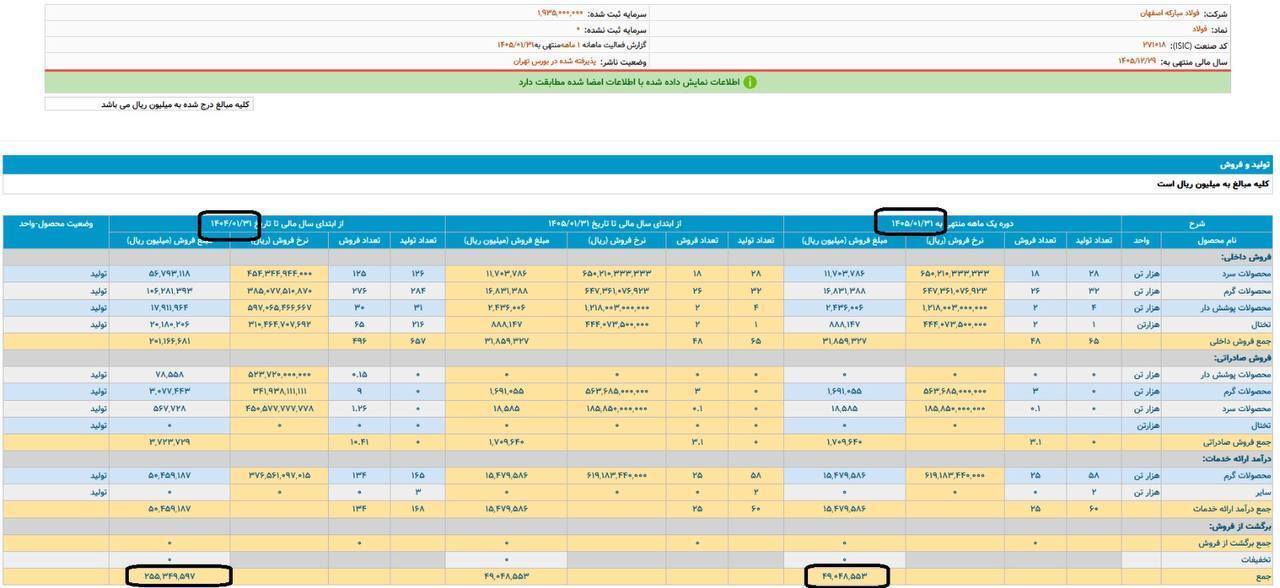
Task: Click the domestic total "۲۰۱,۱۶۶,۶۸۱"
Action: [169, 341]
